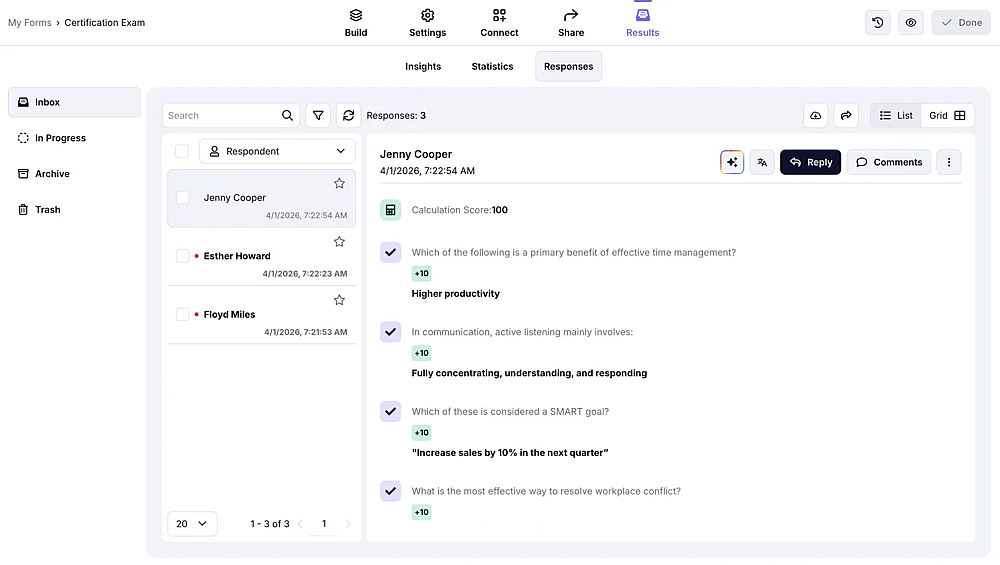Viewport: 1000px width, 565px height.
Task: Open the filter funnel icon
Action: tap(318, 115)
